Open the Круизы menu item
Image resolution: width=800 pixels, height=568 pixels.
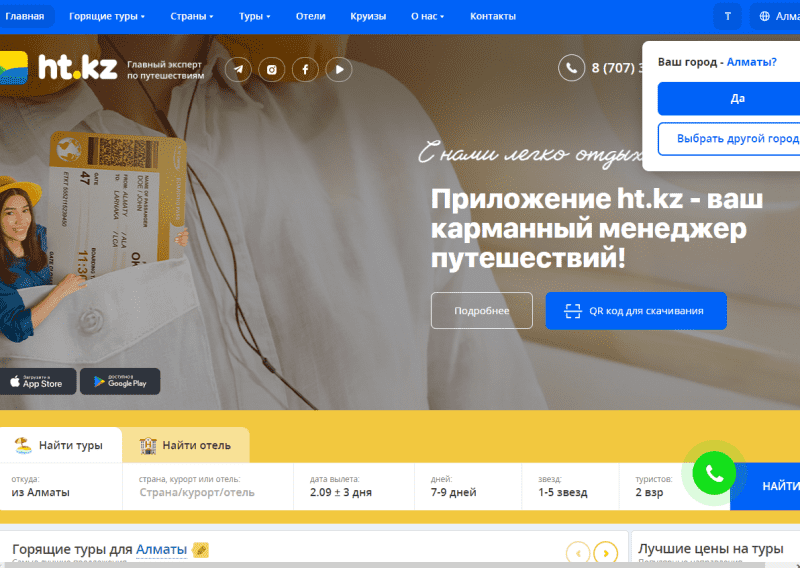pyautogui.click(x=368, y=16)
